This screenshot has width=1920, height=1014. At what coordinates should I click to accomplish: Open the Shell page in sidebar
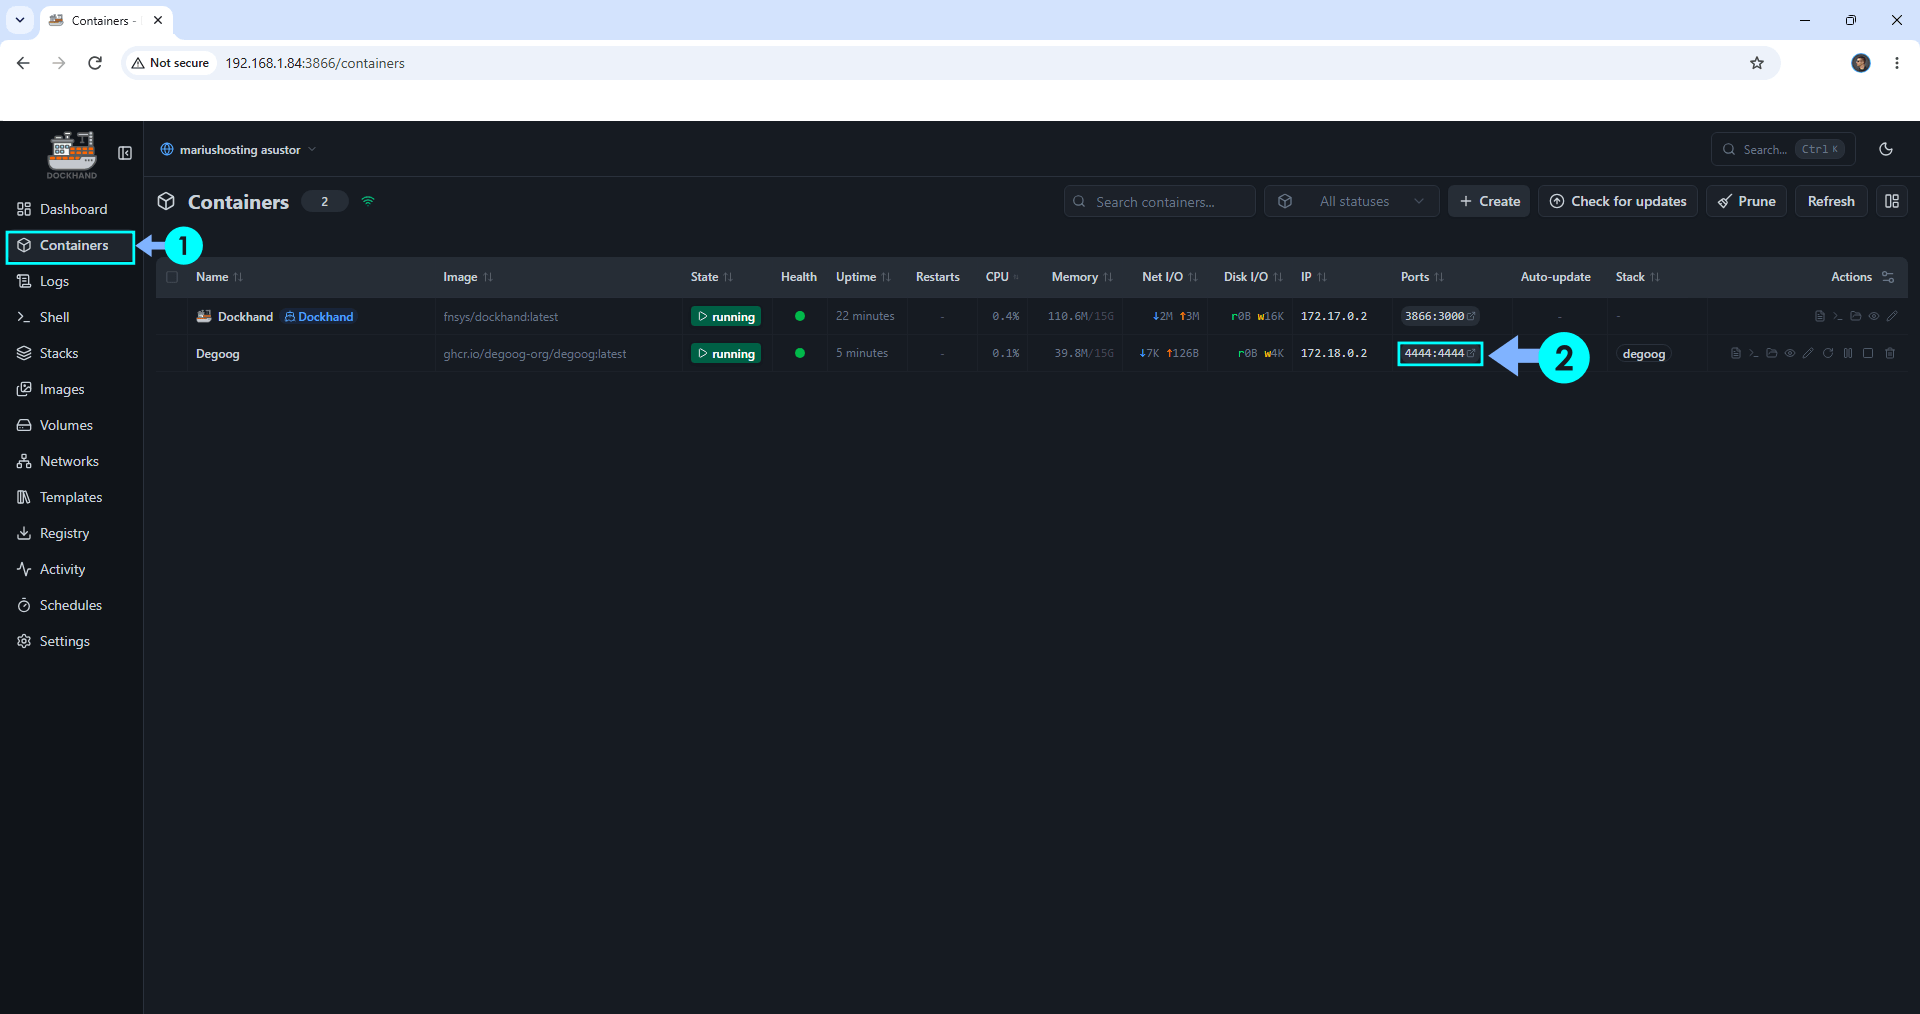click(x=71, y=317)
